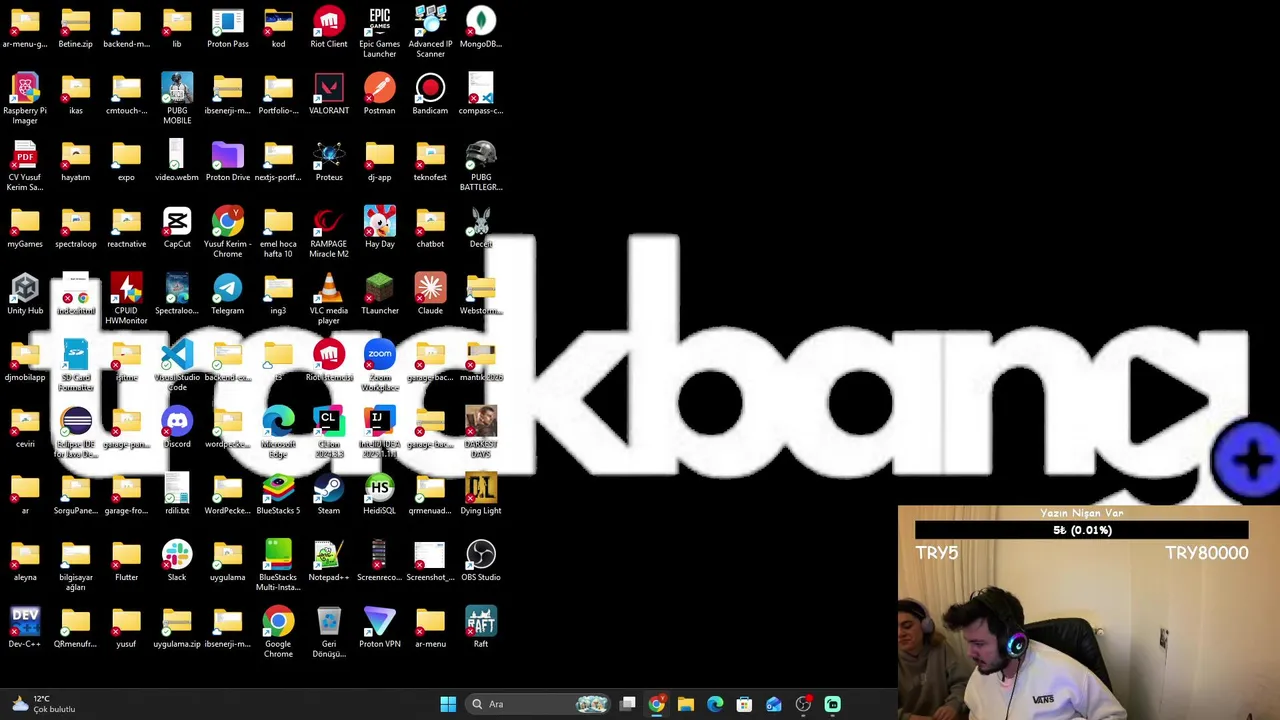The image size is (1280, 720).
Task: Open VLC media player shortcut
Action: [329, 299]
